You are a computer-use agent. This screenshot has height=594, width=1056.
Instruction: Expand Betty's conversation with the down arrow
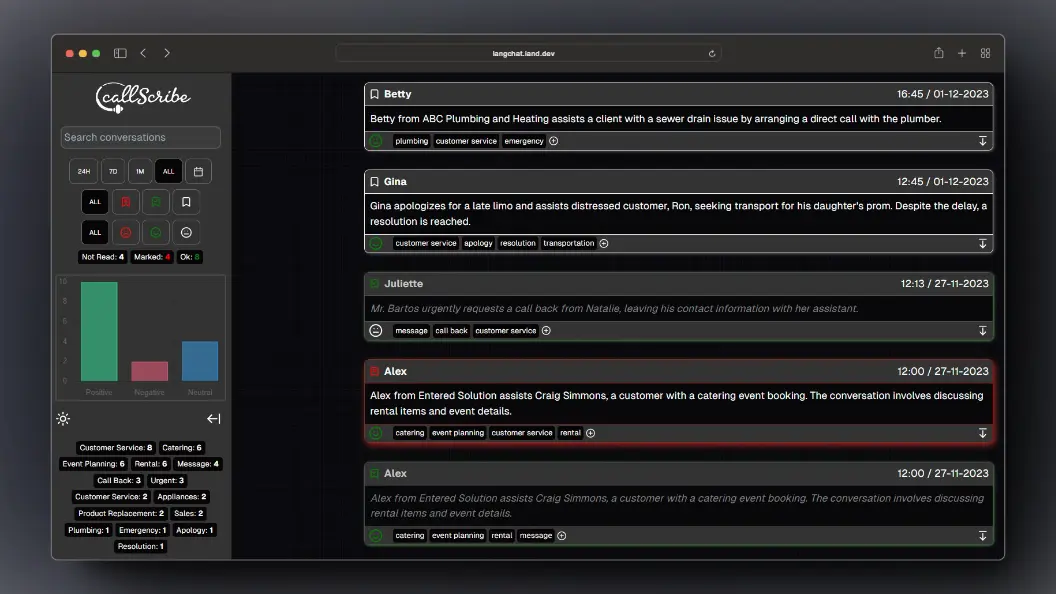coord(982,141)
